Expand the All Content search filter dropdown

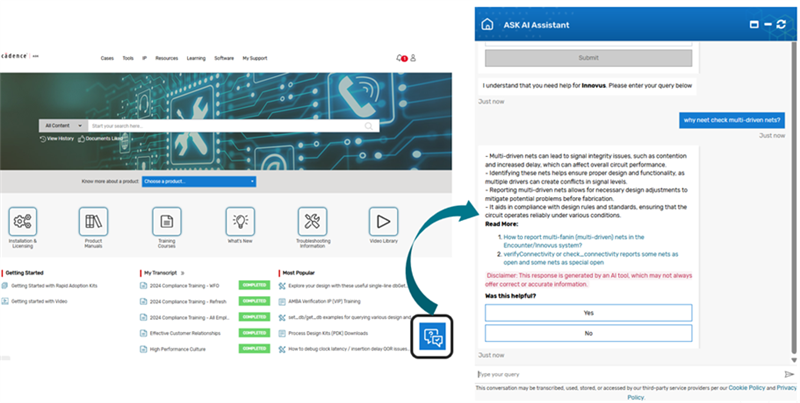pyautogui.click(x=63, y=126)
